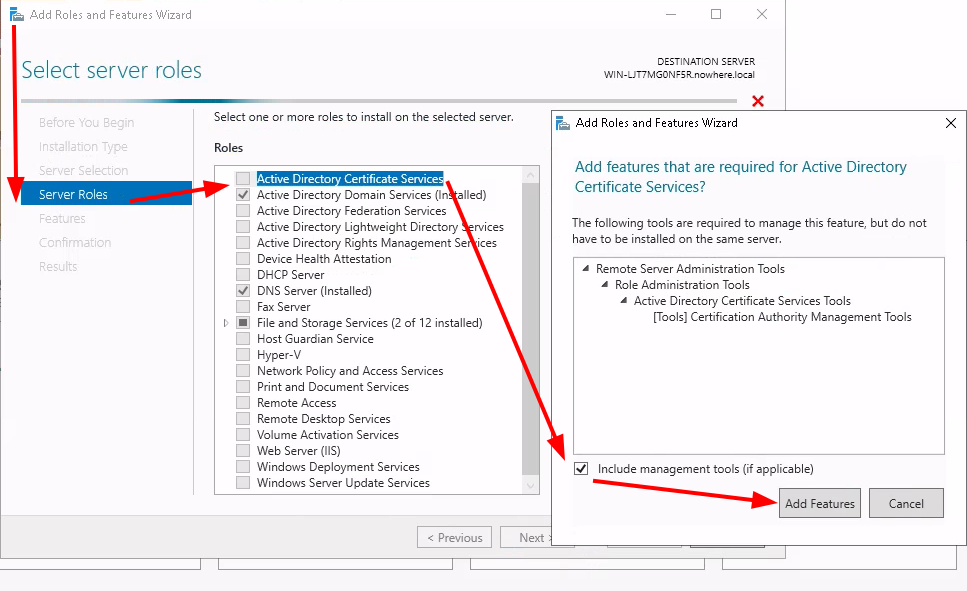Select Windows Server Update Services label
The height and width of the screenshot is (591, 967).
(x=344, y=484)
